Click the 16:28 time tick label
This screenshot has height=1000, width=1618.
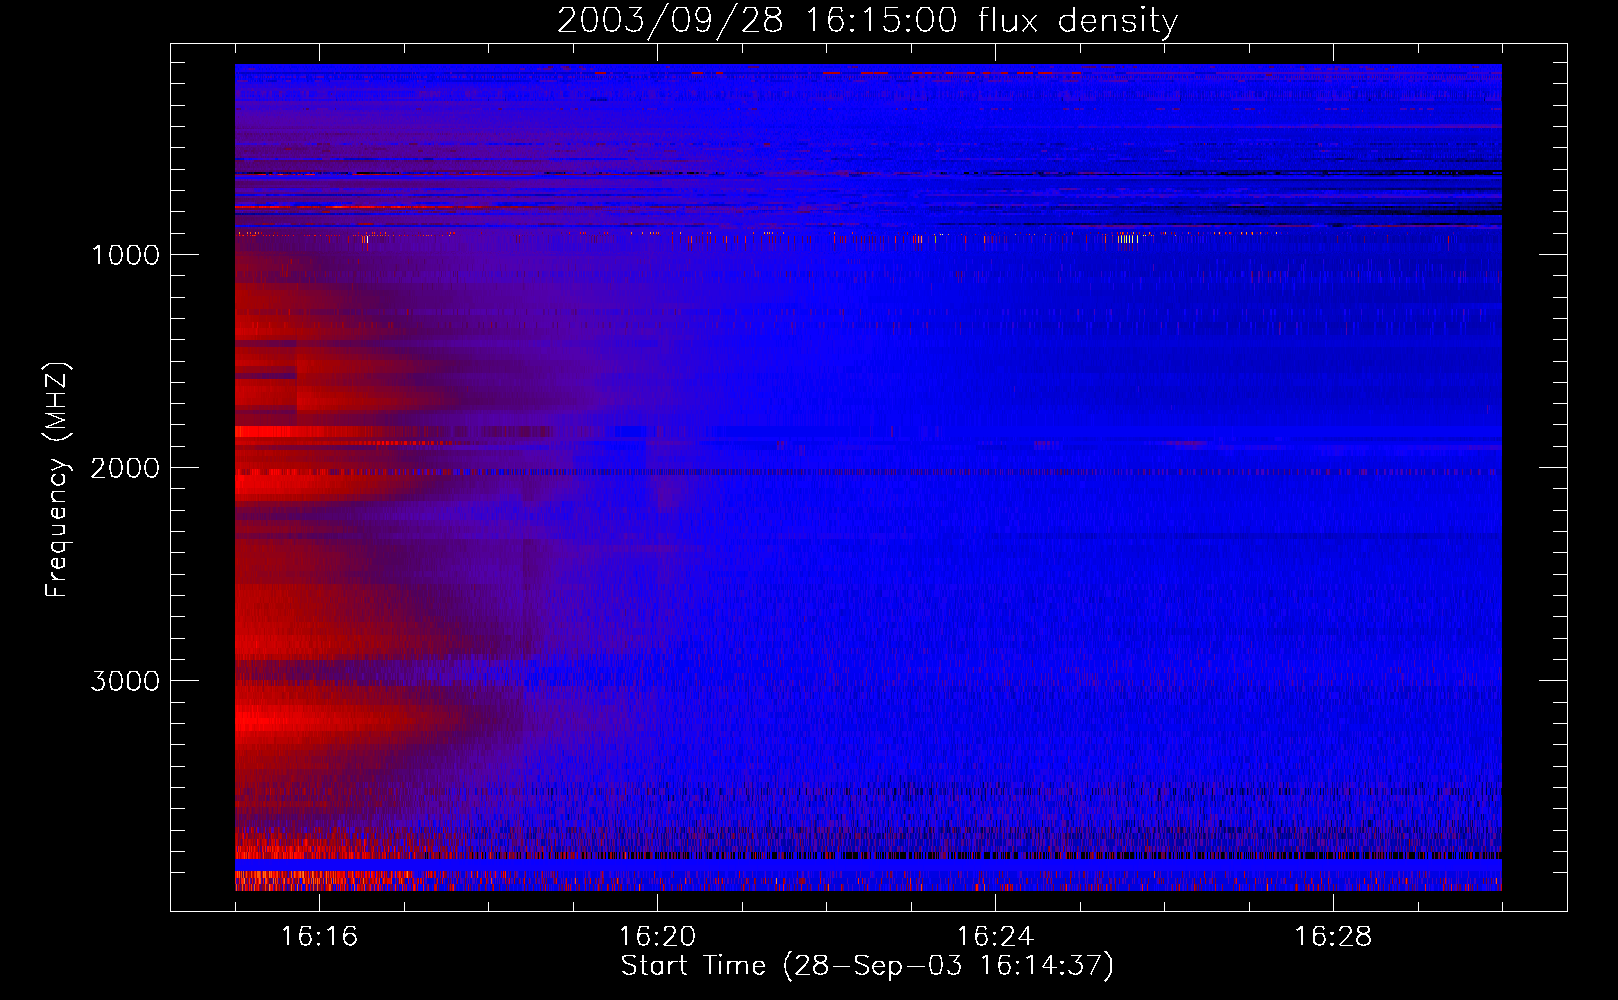click(1333, 937)
